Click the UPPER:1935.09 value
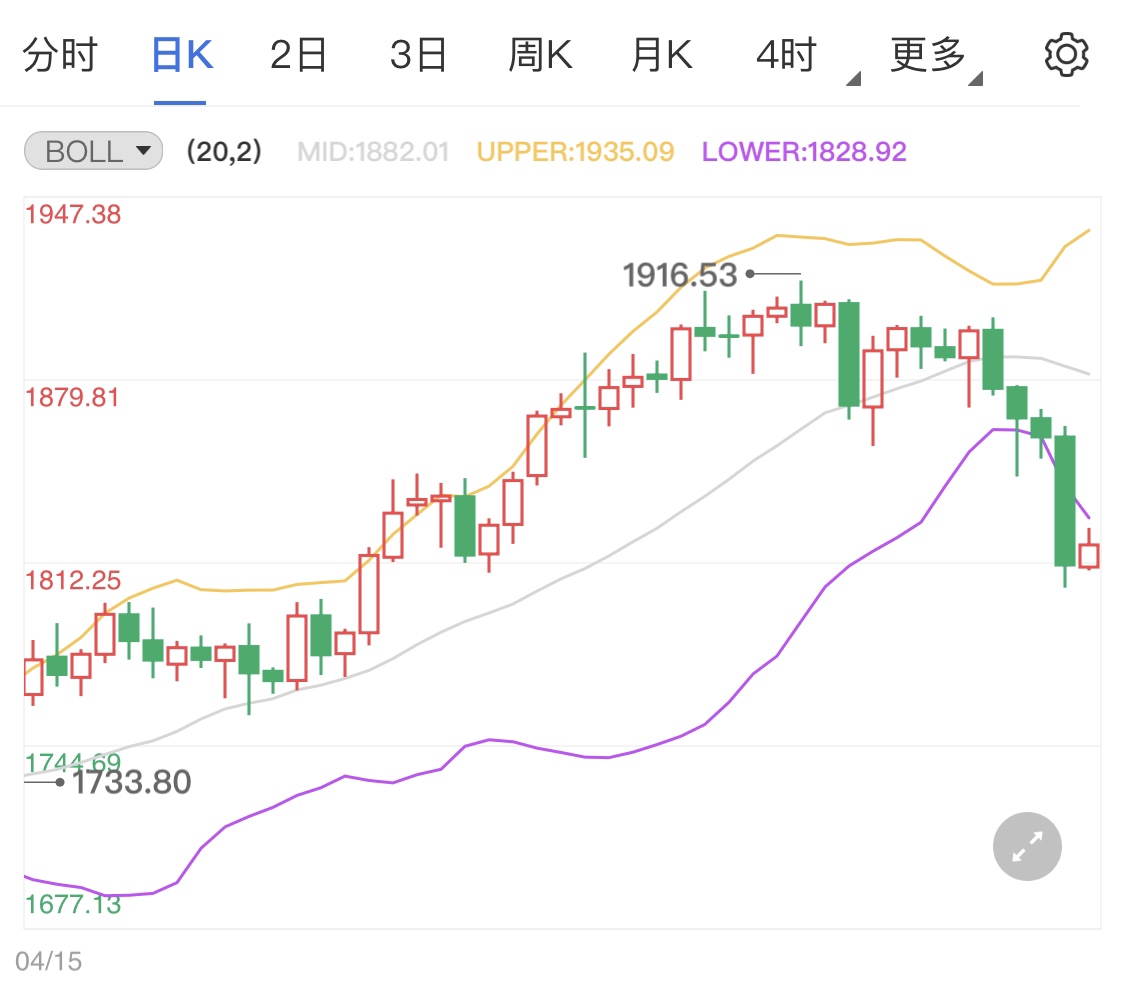Screen dimensions: 1125x982 pos(575,151)
